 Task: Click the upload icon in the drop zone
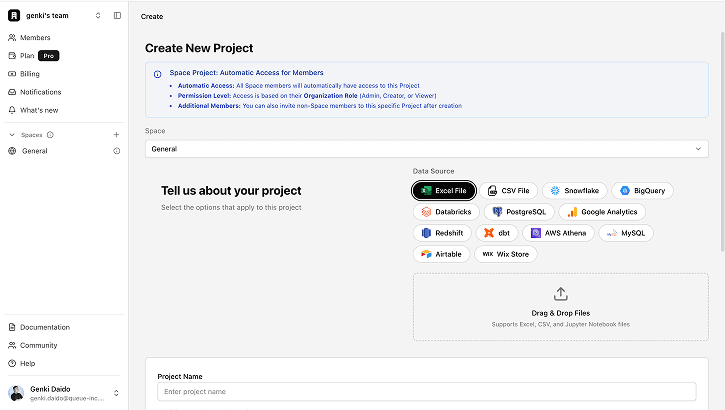tap(560, 294)
